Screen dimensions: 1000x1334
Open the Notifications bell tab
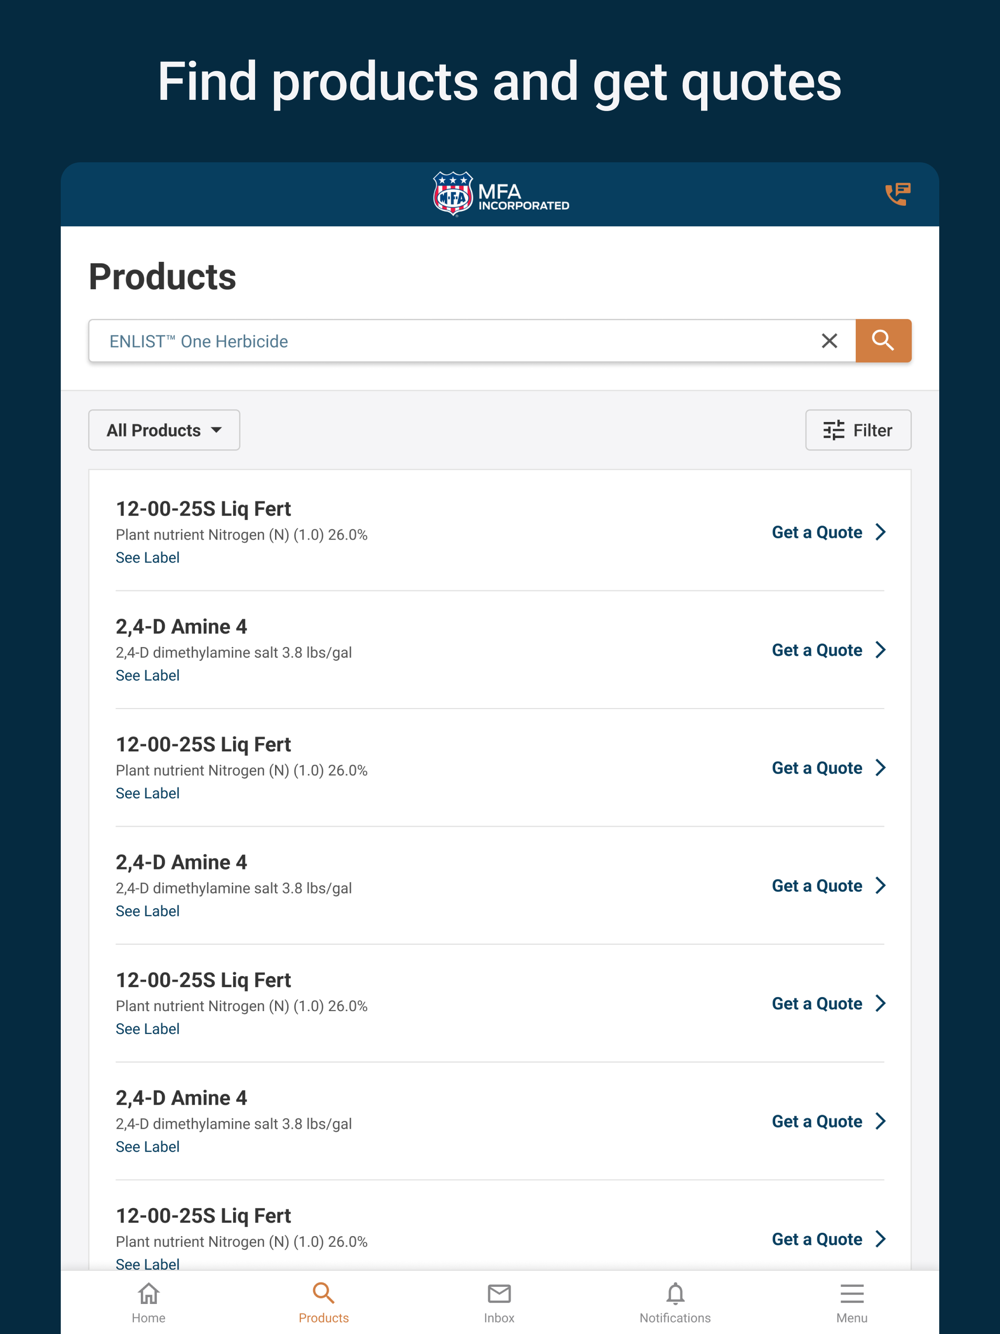coord(675,1302)
